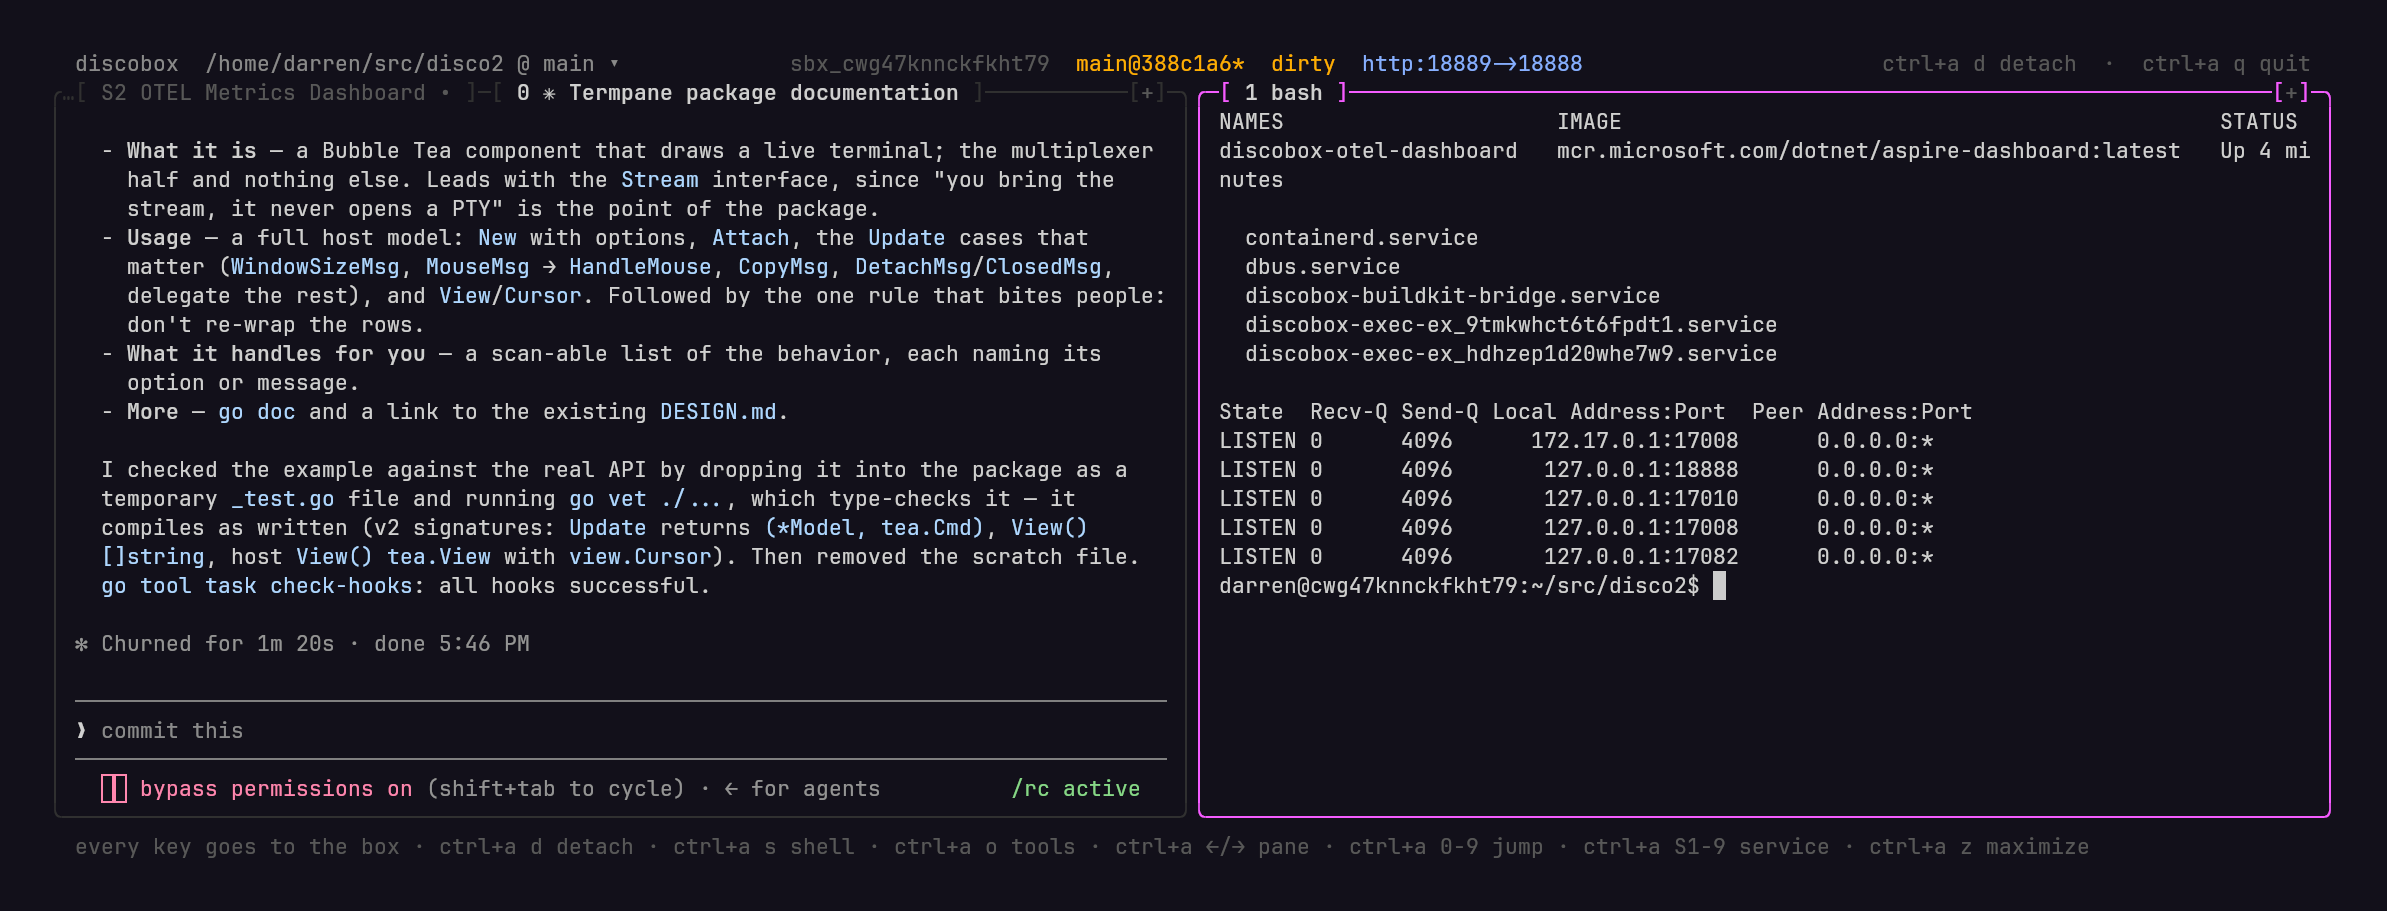
Task: Click the Stream interface reference
Action: pyautogui.click(x=660, y=180)
